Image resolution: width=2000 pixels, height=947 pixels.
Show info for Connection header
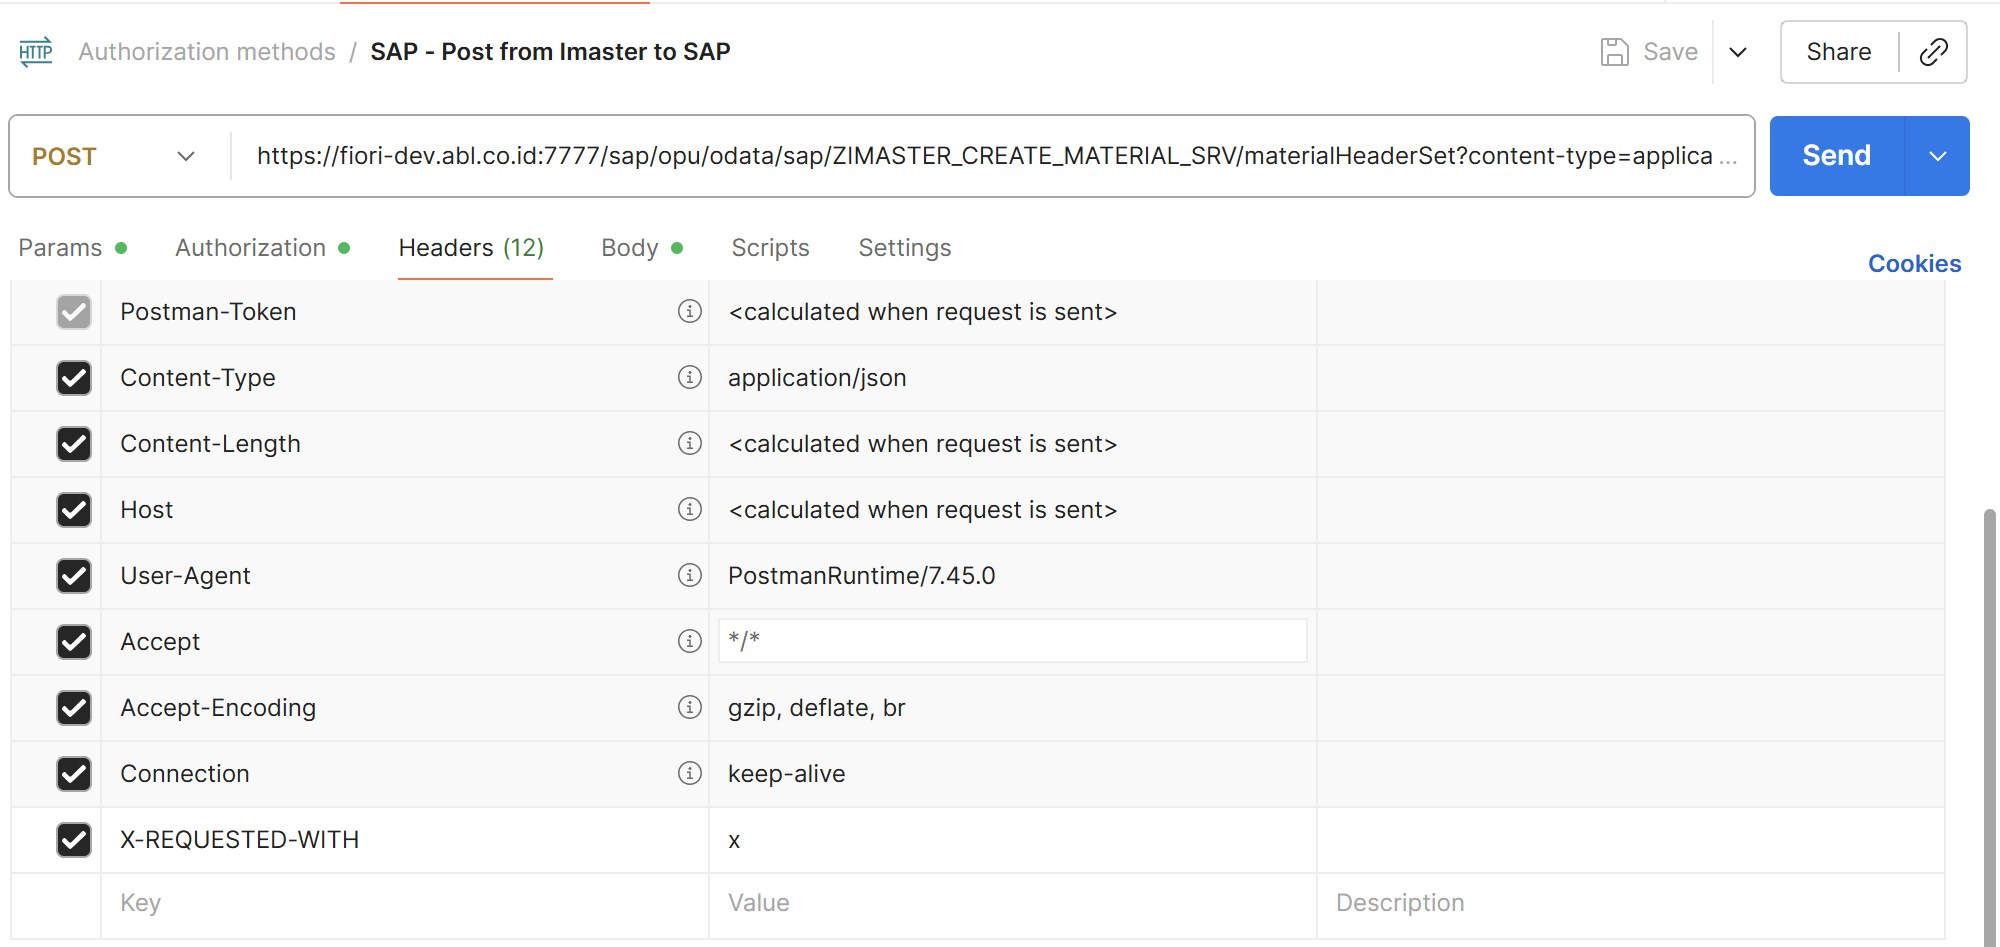[689, 773]
